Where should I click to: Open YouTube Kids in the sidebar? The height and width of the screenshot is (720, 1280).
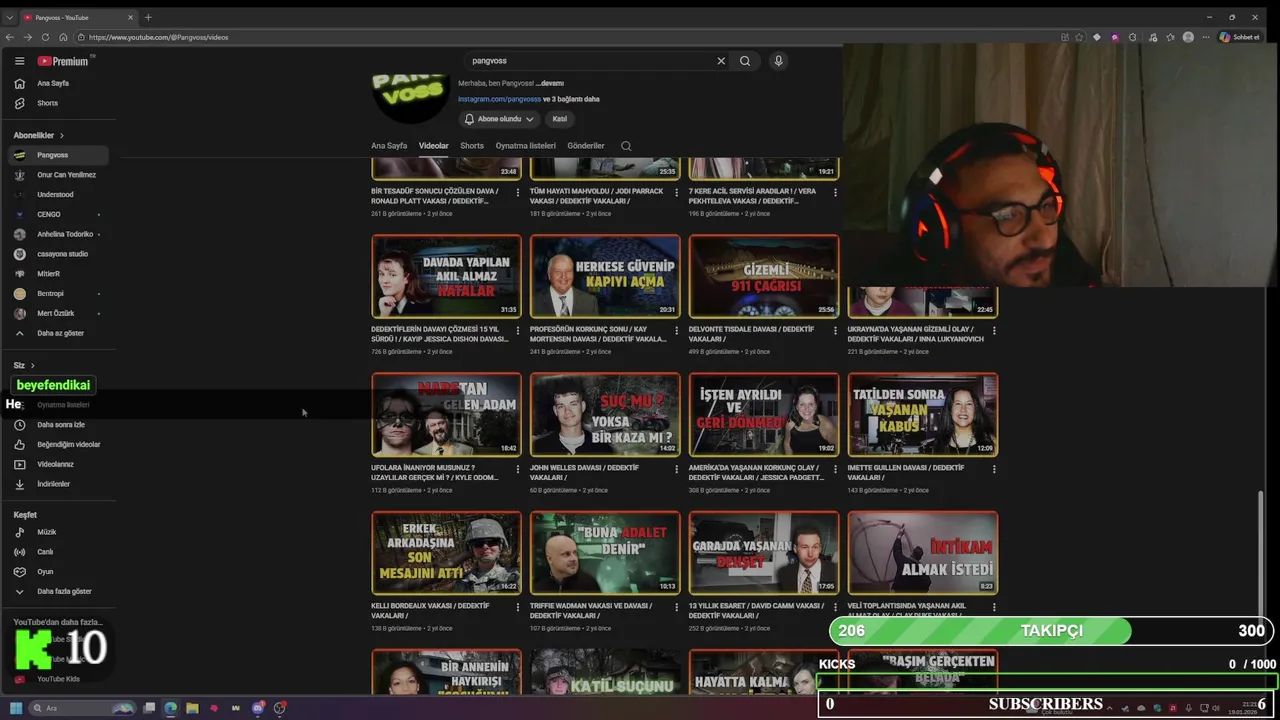58,679
